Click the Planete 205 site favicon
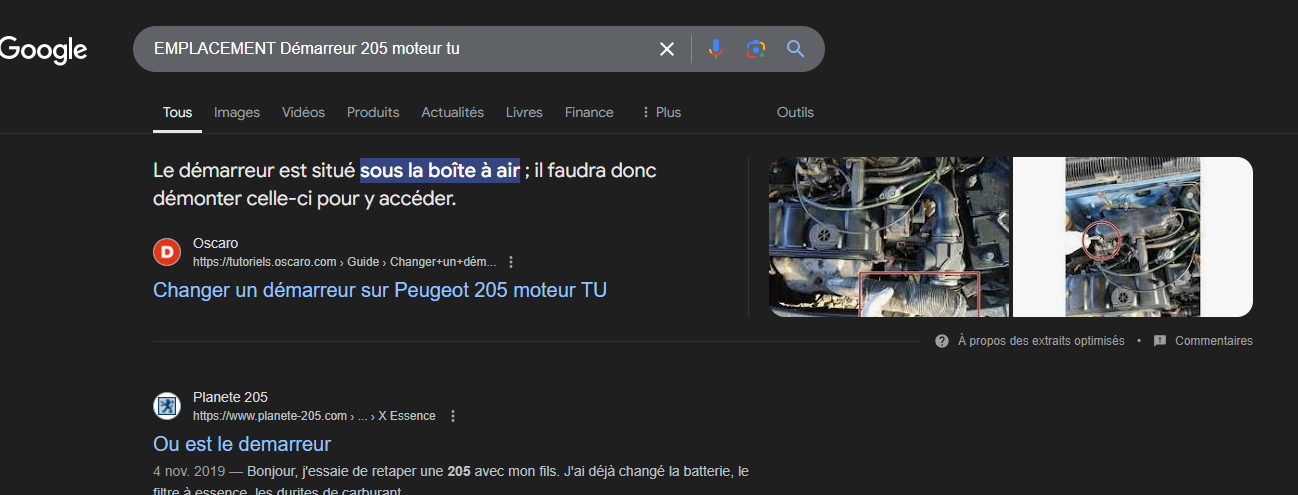The width and height of the screenshot is (1298, 495). (167, 406)
